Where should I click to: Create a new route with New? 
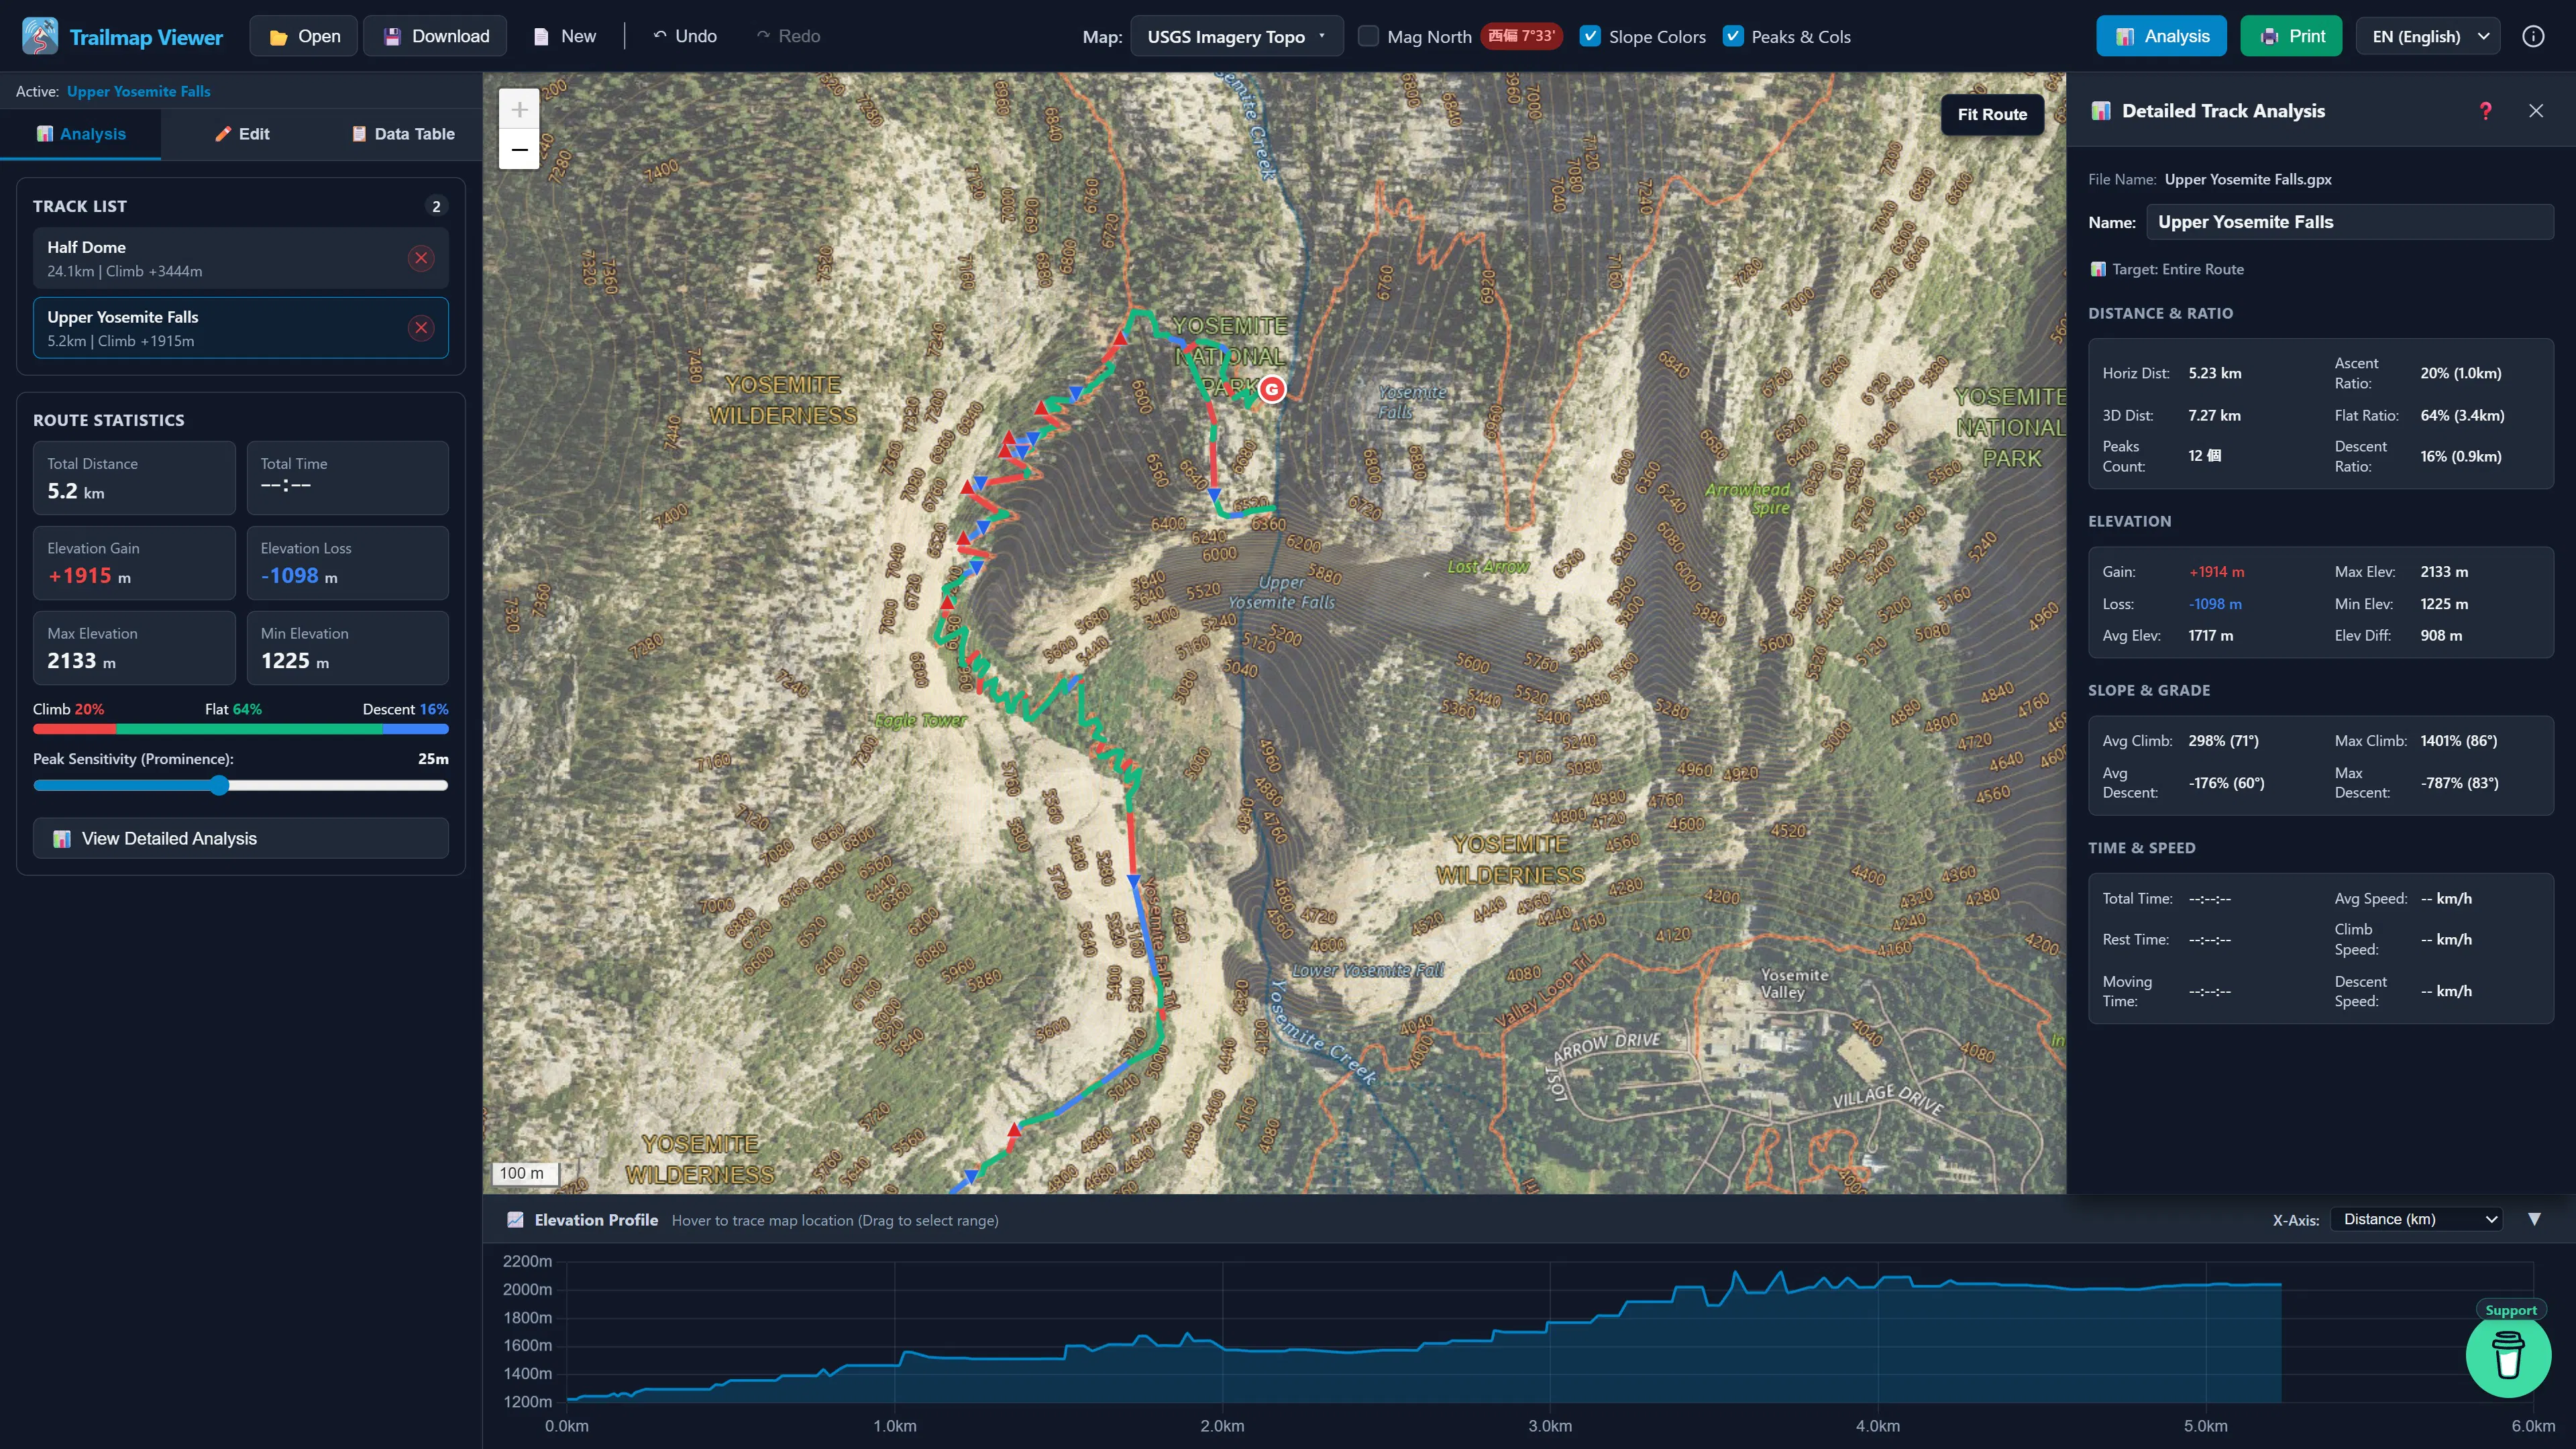click(565, 36)
